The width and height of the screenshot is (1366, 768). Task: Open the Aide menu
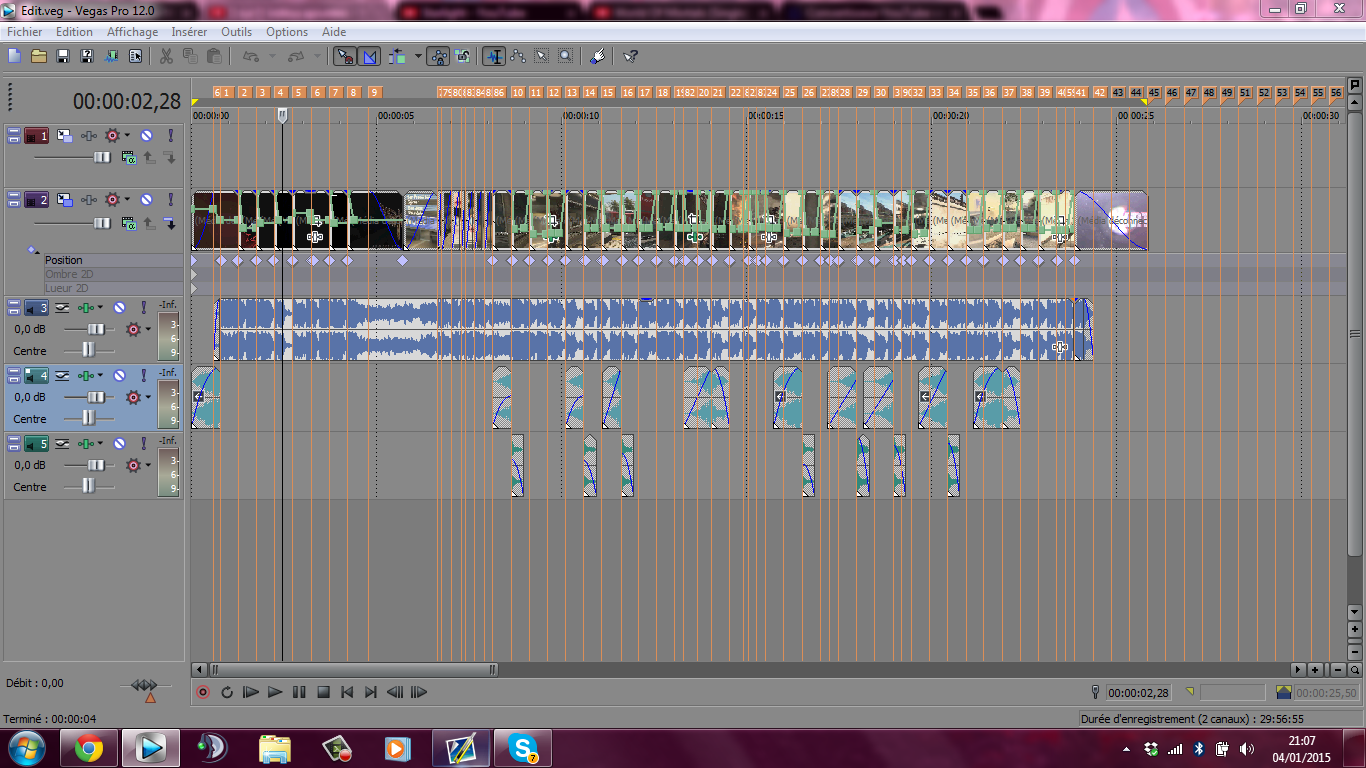pyautogui.click(x=334, y=32)
